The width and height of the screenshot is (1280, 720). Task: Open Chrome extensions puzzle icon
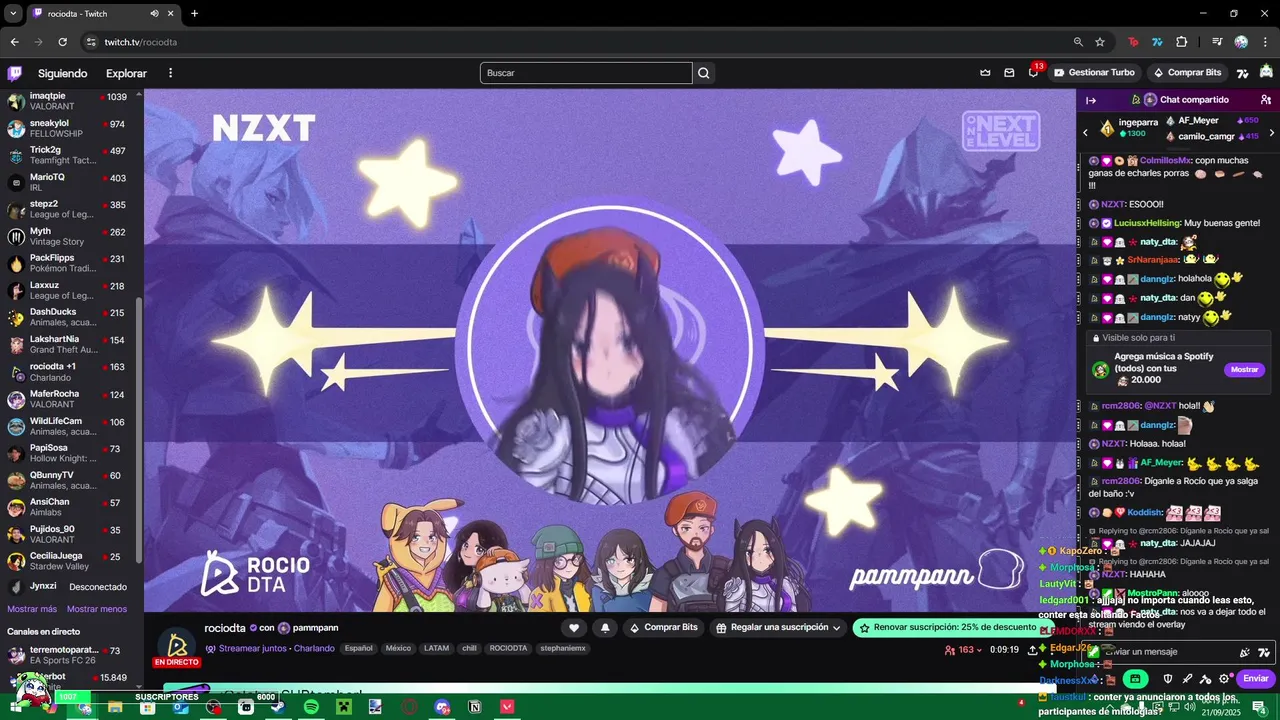[1181, 42]
